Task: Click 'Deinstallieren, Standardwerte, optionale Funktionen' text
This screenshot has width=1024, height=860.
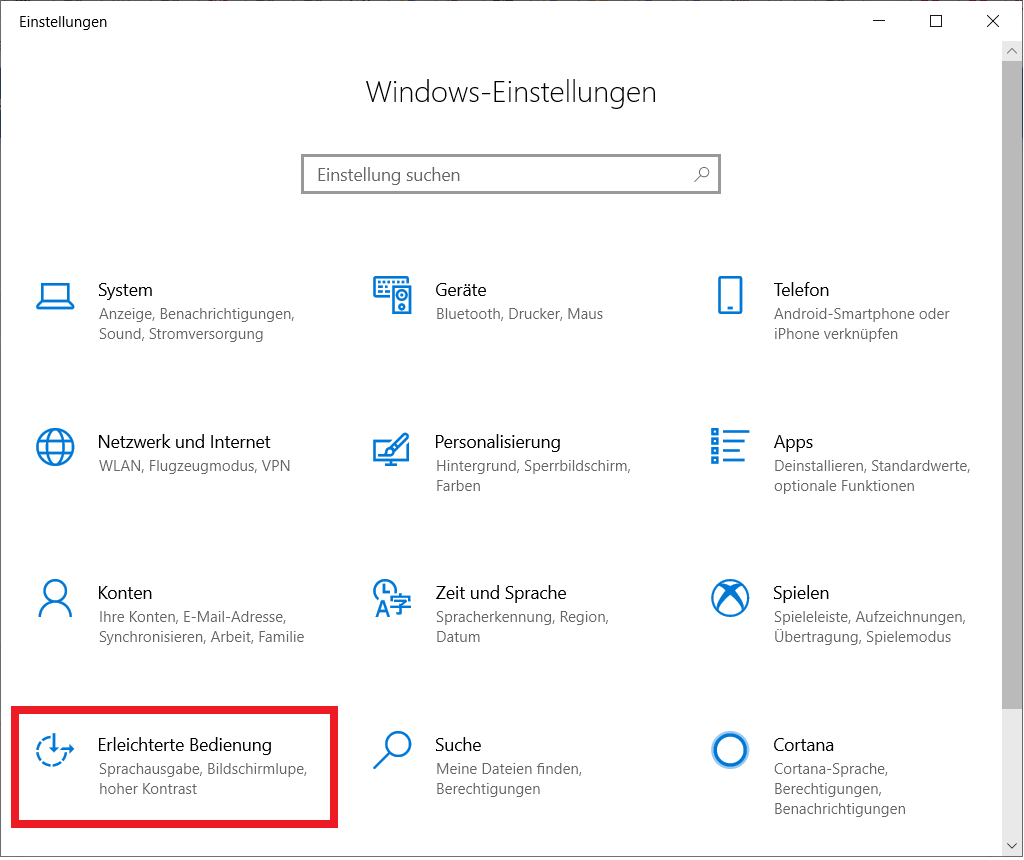Action: click(x=872, y=476)
